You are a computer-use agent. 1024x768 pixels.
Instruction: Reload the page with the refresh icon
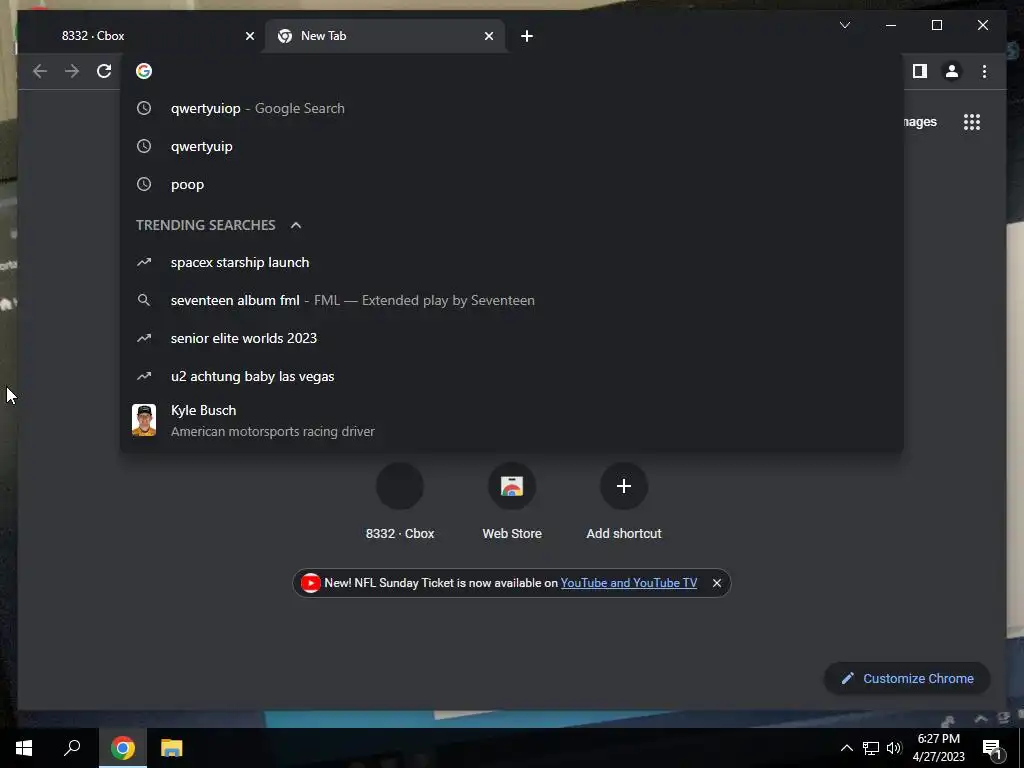click(x=104, y=71)
